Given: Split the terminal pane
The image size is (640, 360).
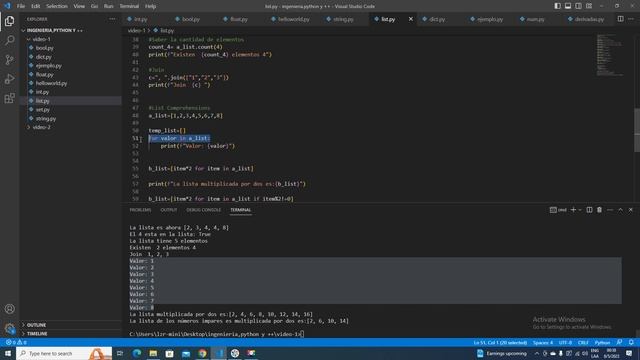Looking at the screenshot, I should point(589,210).
